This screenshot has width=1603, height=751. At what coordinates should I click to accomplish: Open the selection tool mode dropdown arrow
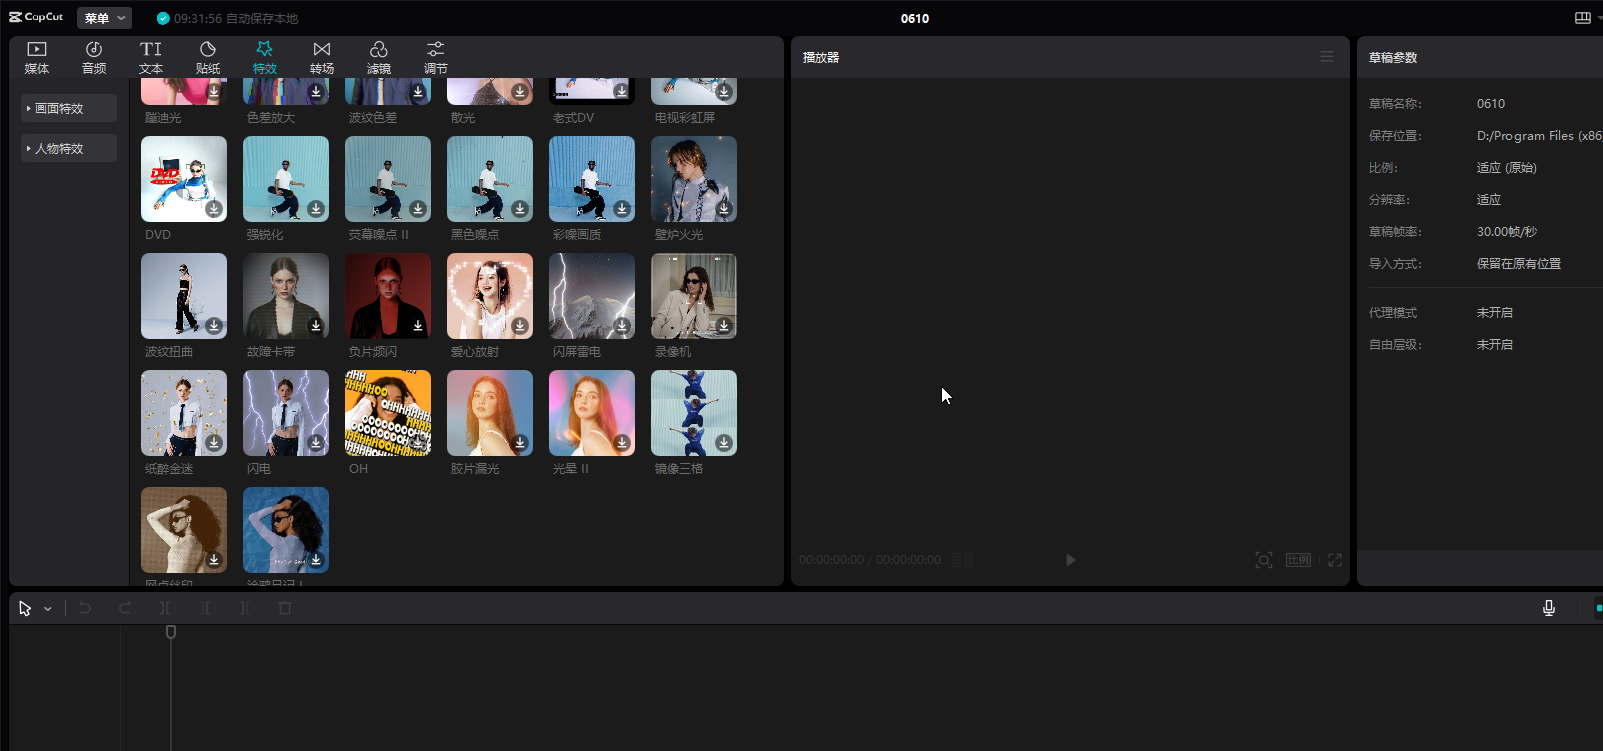point(48,609)
